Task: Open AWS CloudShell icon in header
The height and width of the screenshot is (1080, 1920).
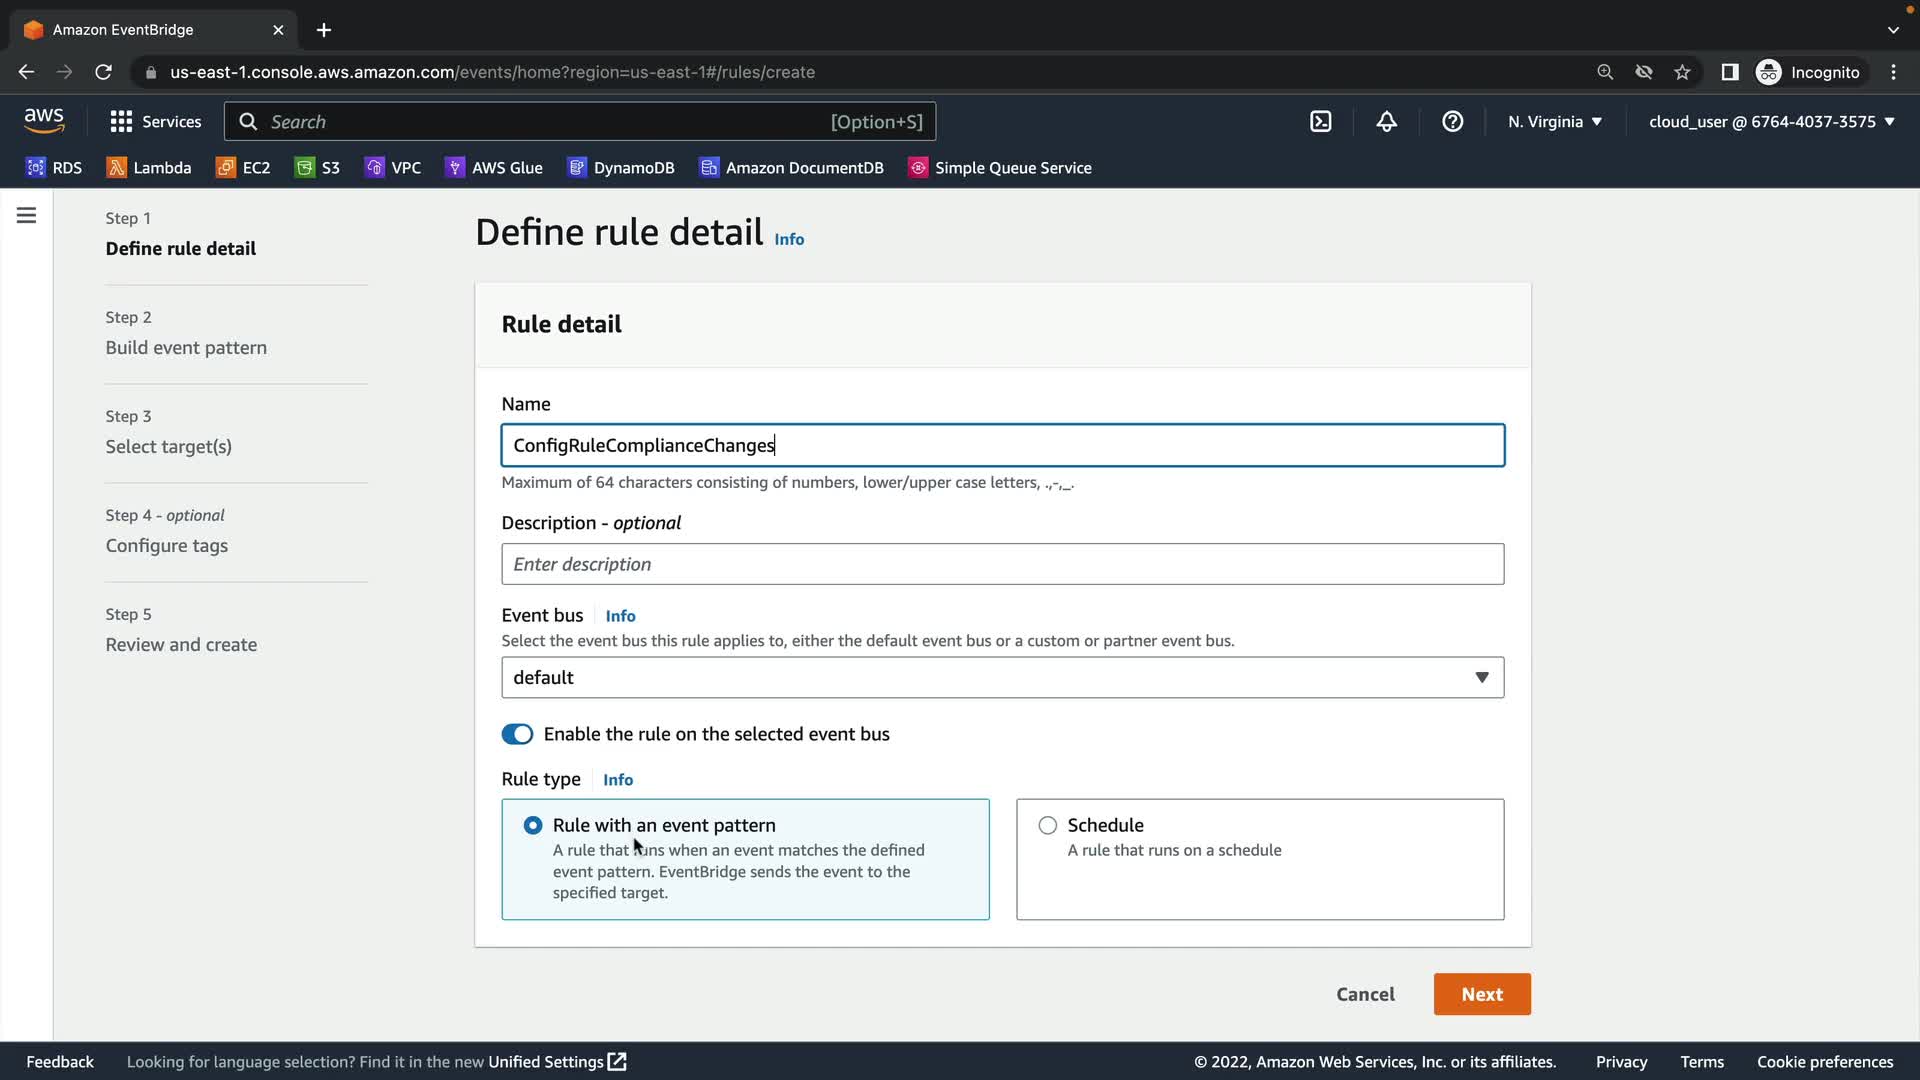Action: [x=1320, y=122]
